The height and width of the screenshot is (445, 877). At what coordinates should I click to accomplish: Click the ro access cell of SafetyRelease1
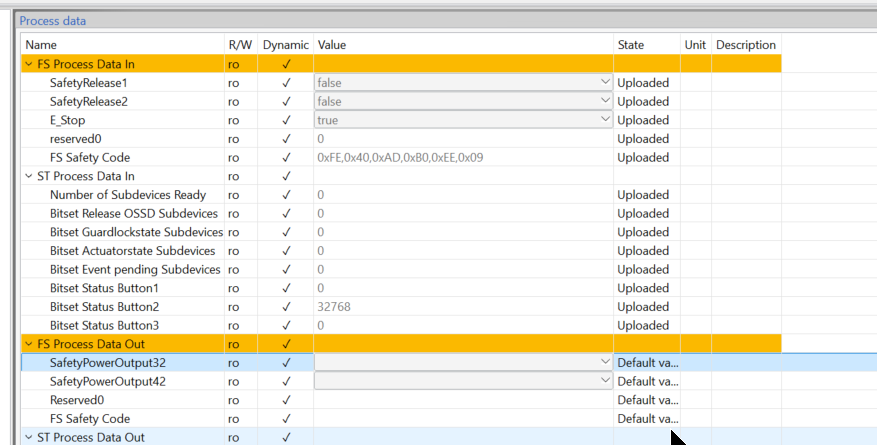[233, 83]
